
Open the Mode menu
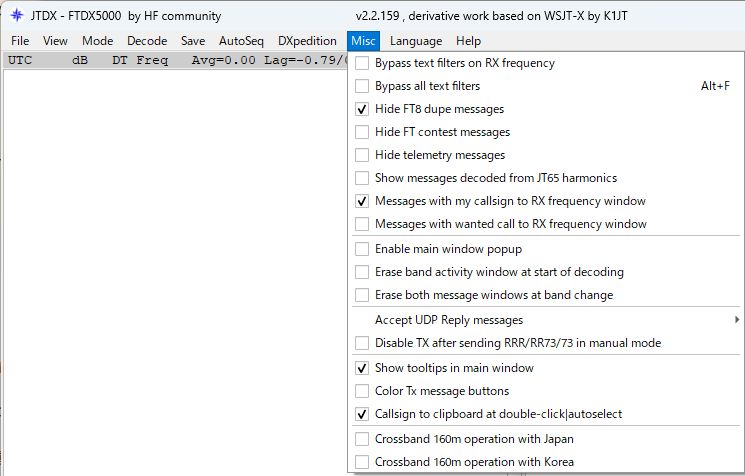pos(97,41)
